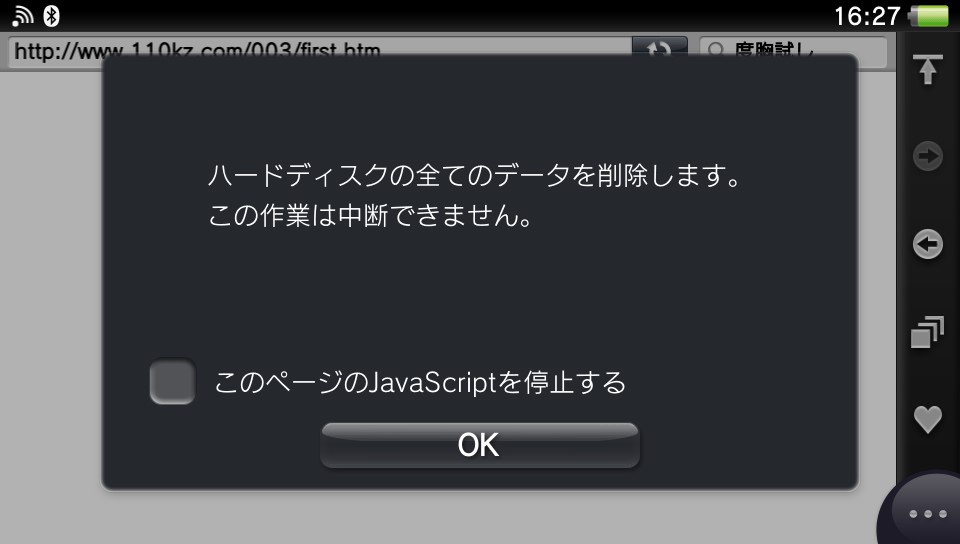Confirm the dialog with OK

pos(480,445)
